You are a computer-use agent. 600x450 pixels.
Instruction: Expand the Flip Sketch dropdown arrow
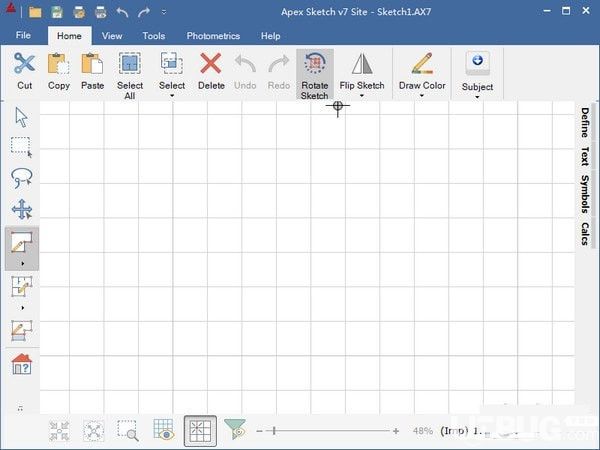tap(362, 96)
